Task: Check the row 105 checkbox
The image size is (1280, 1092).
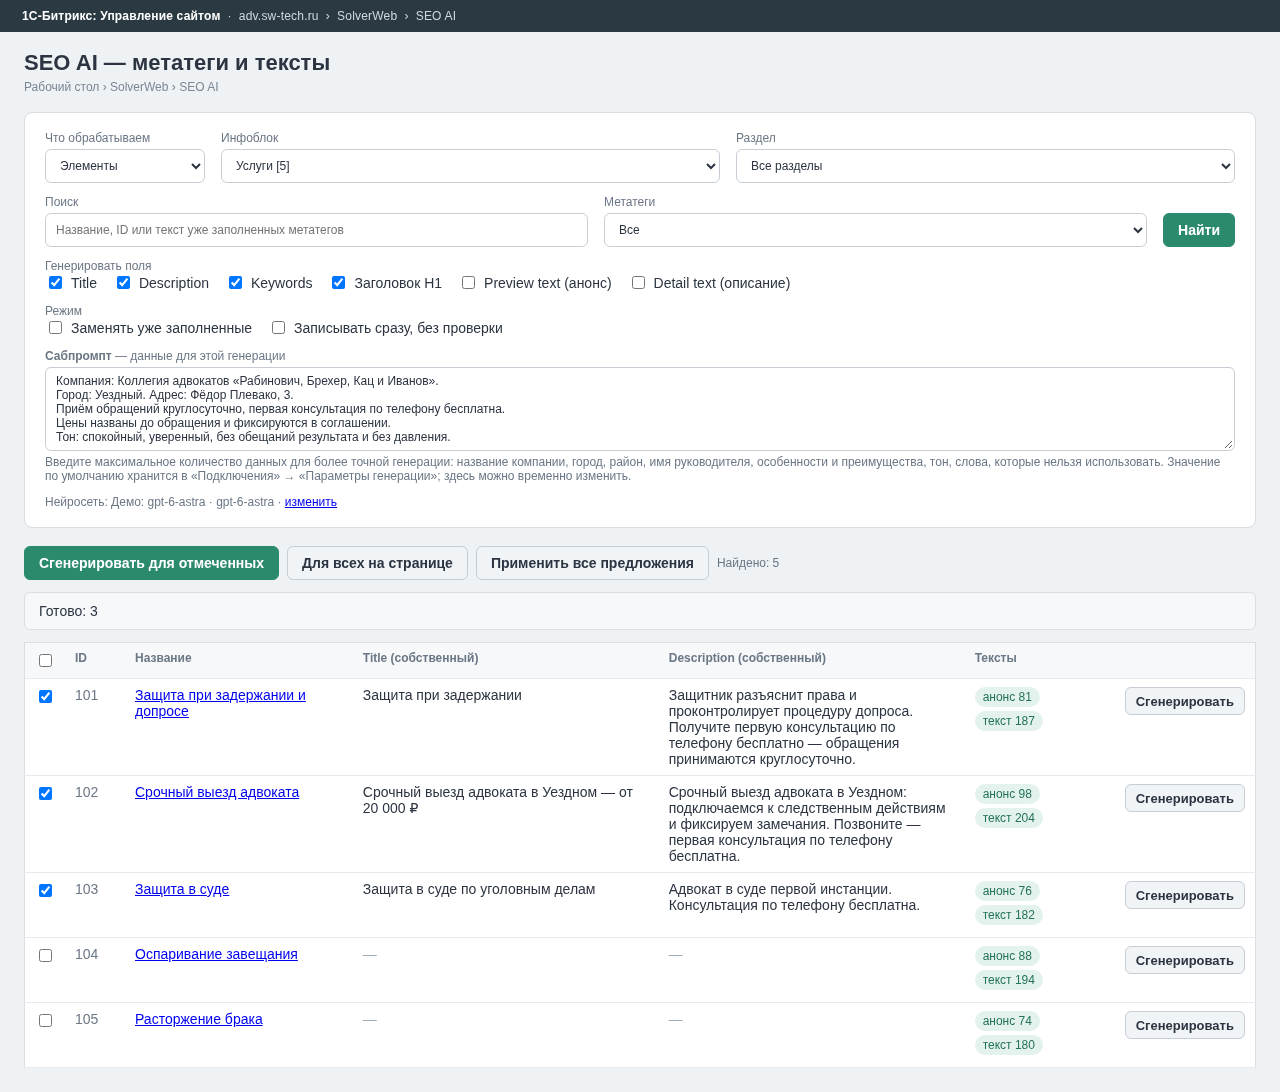Action: coord(45,1020)
